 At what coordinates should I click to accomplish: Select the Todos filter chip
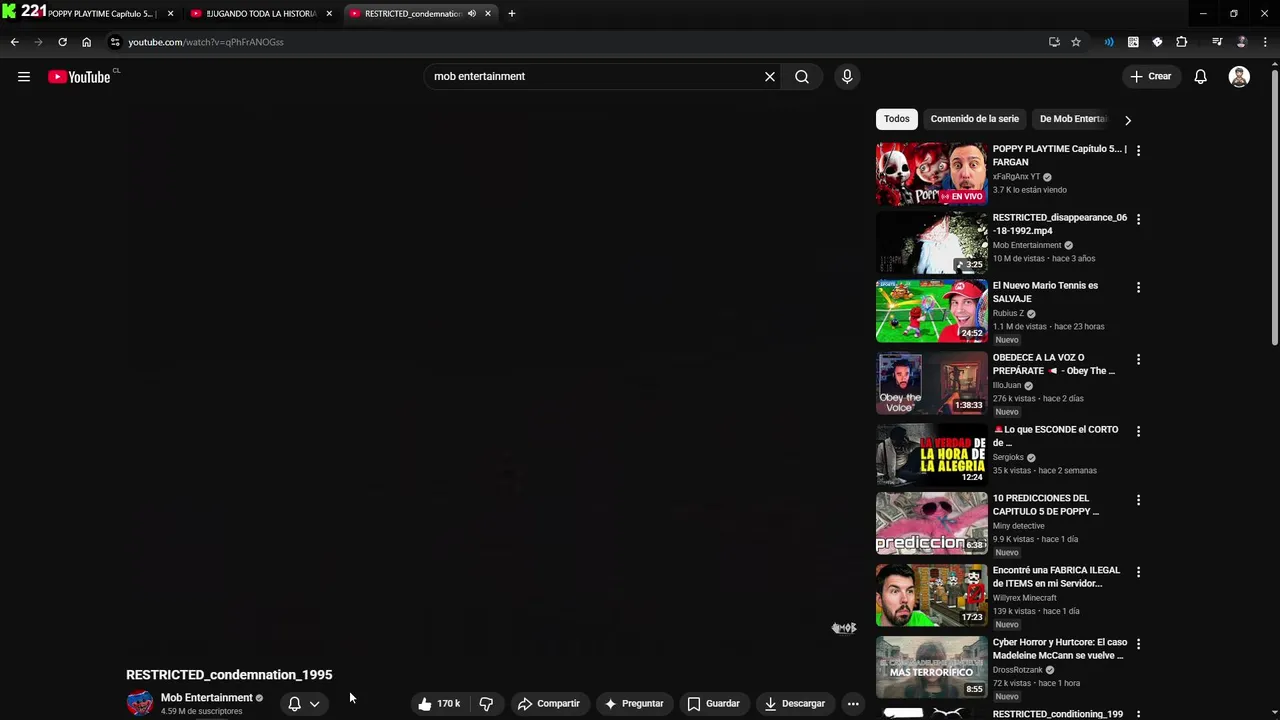tap(897, 119)
